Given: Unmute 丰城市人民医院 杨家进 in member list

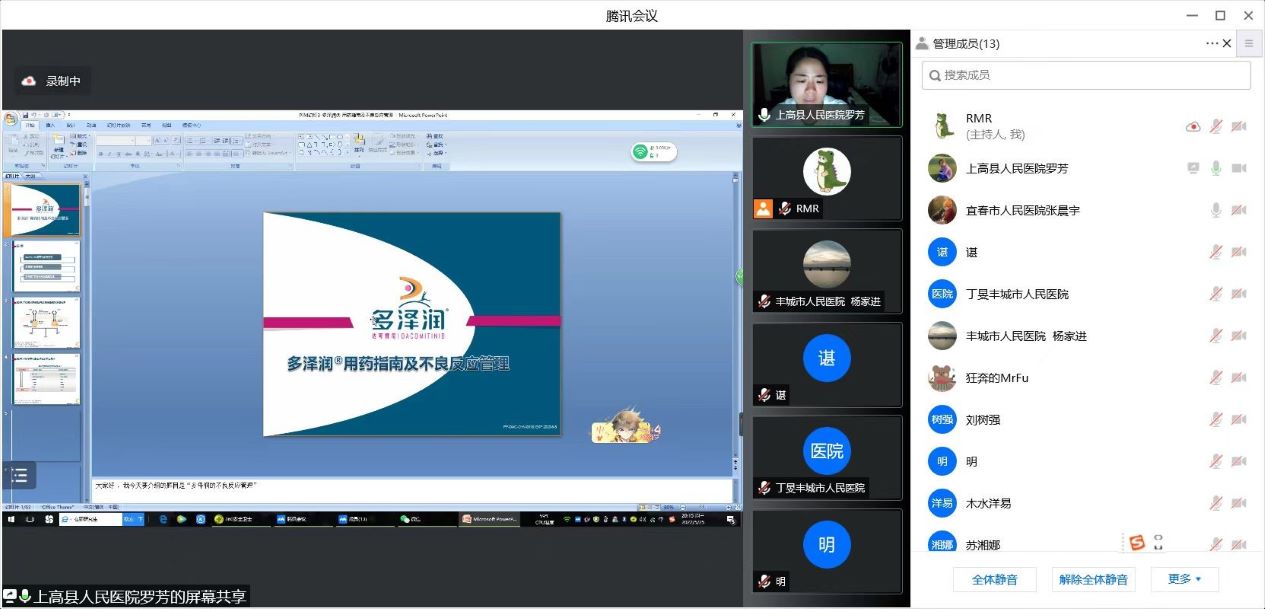Looking at the screenshot, I should 1216,336.
